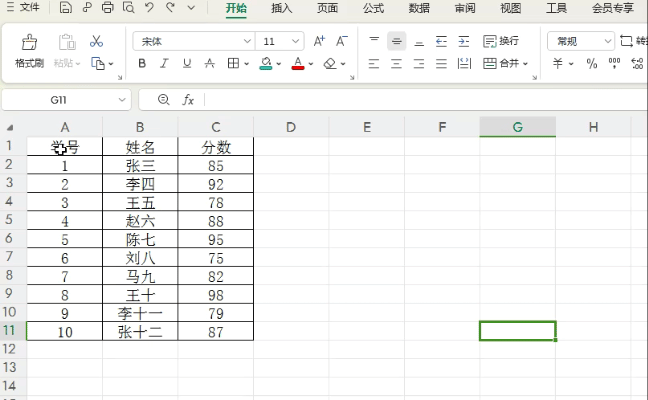Toggle Underline formatting
The height and width of the screenshot is (400, 648).
(x=187, y=63)
